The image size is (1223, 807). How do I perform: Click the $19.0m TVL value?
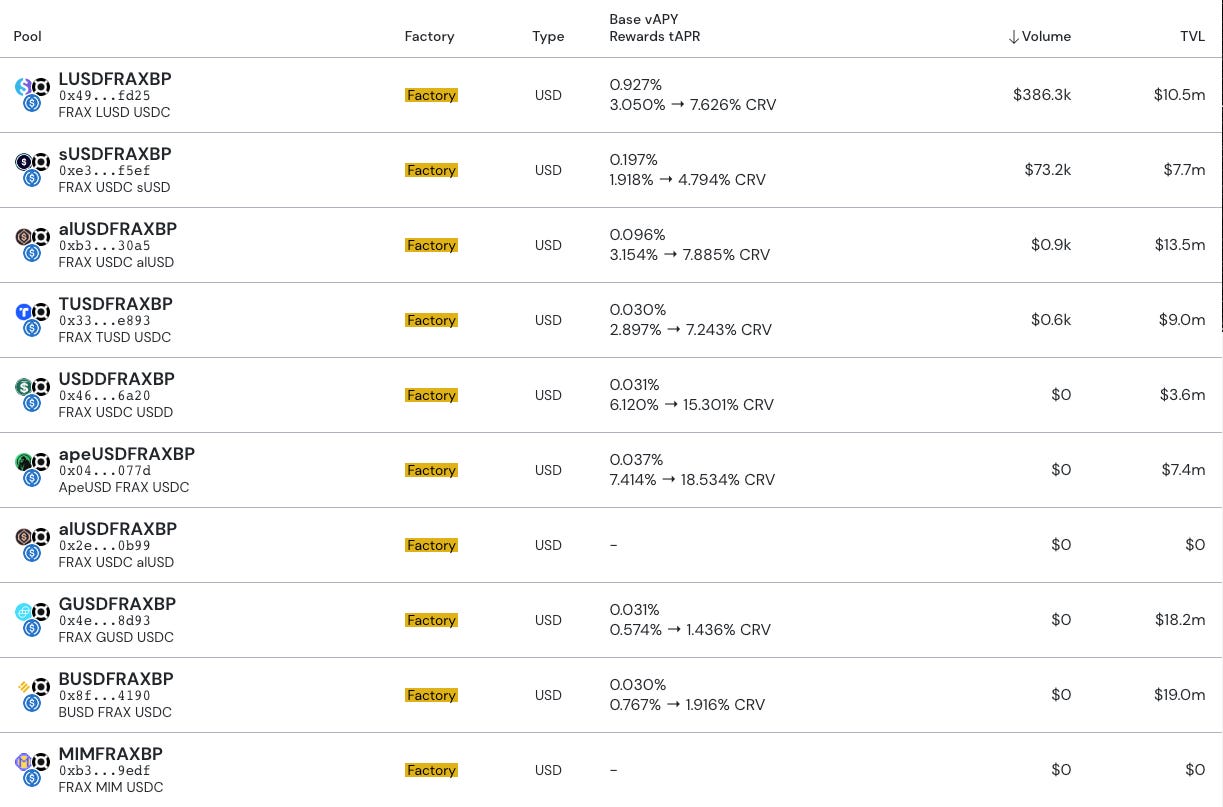point(1179,695)
